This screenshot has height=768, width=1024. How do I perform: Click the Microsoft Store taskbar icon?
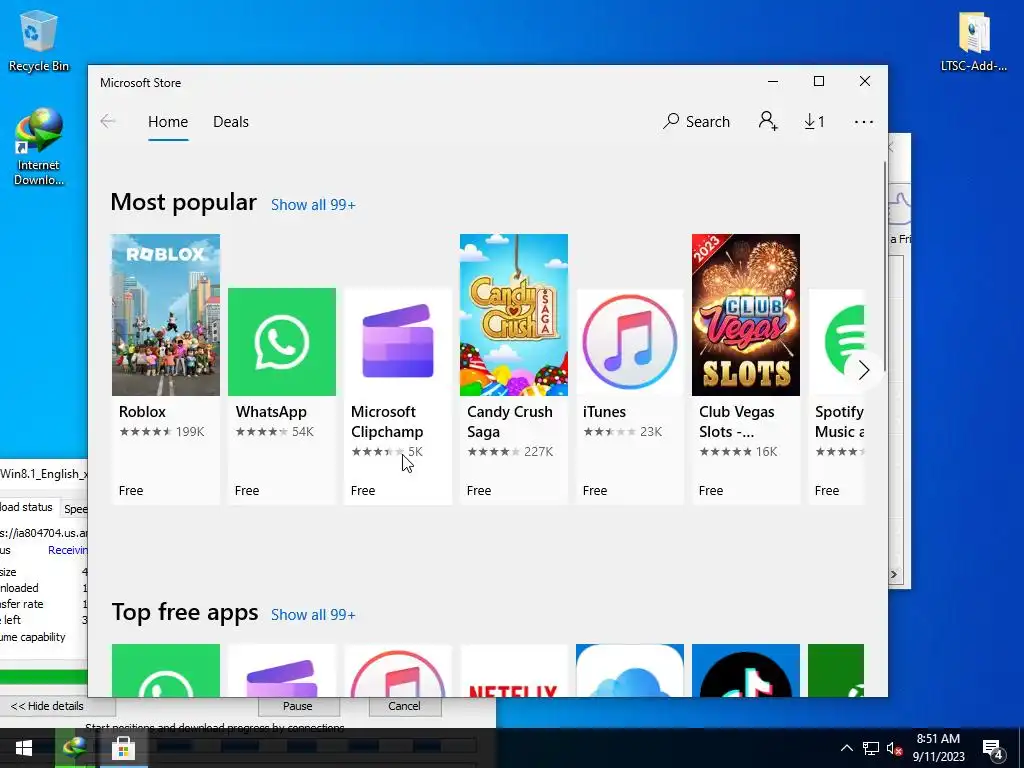click(x=123, y=748)
